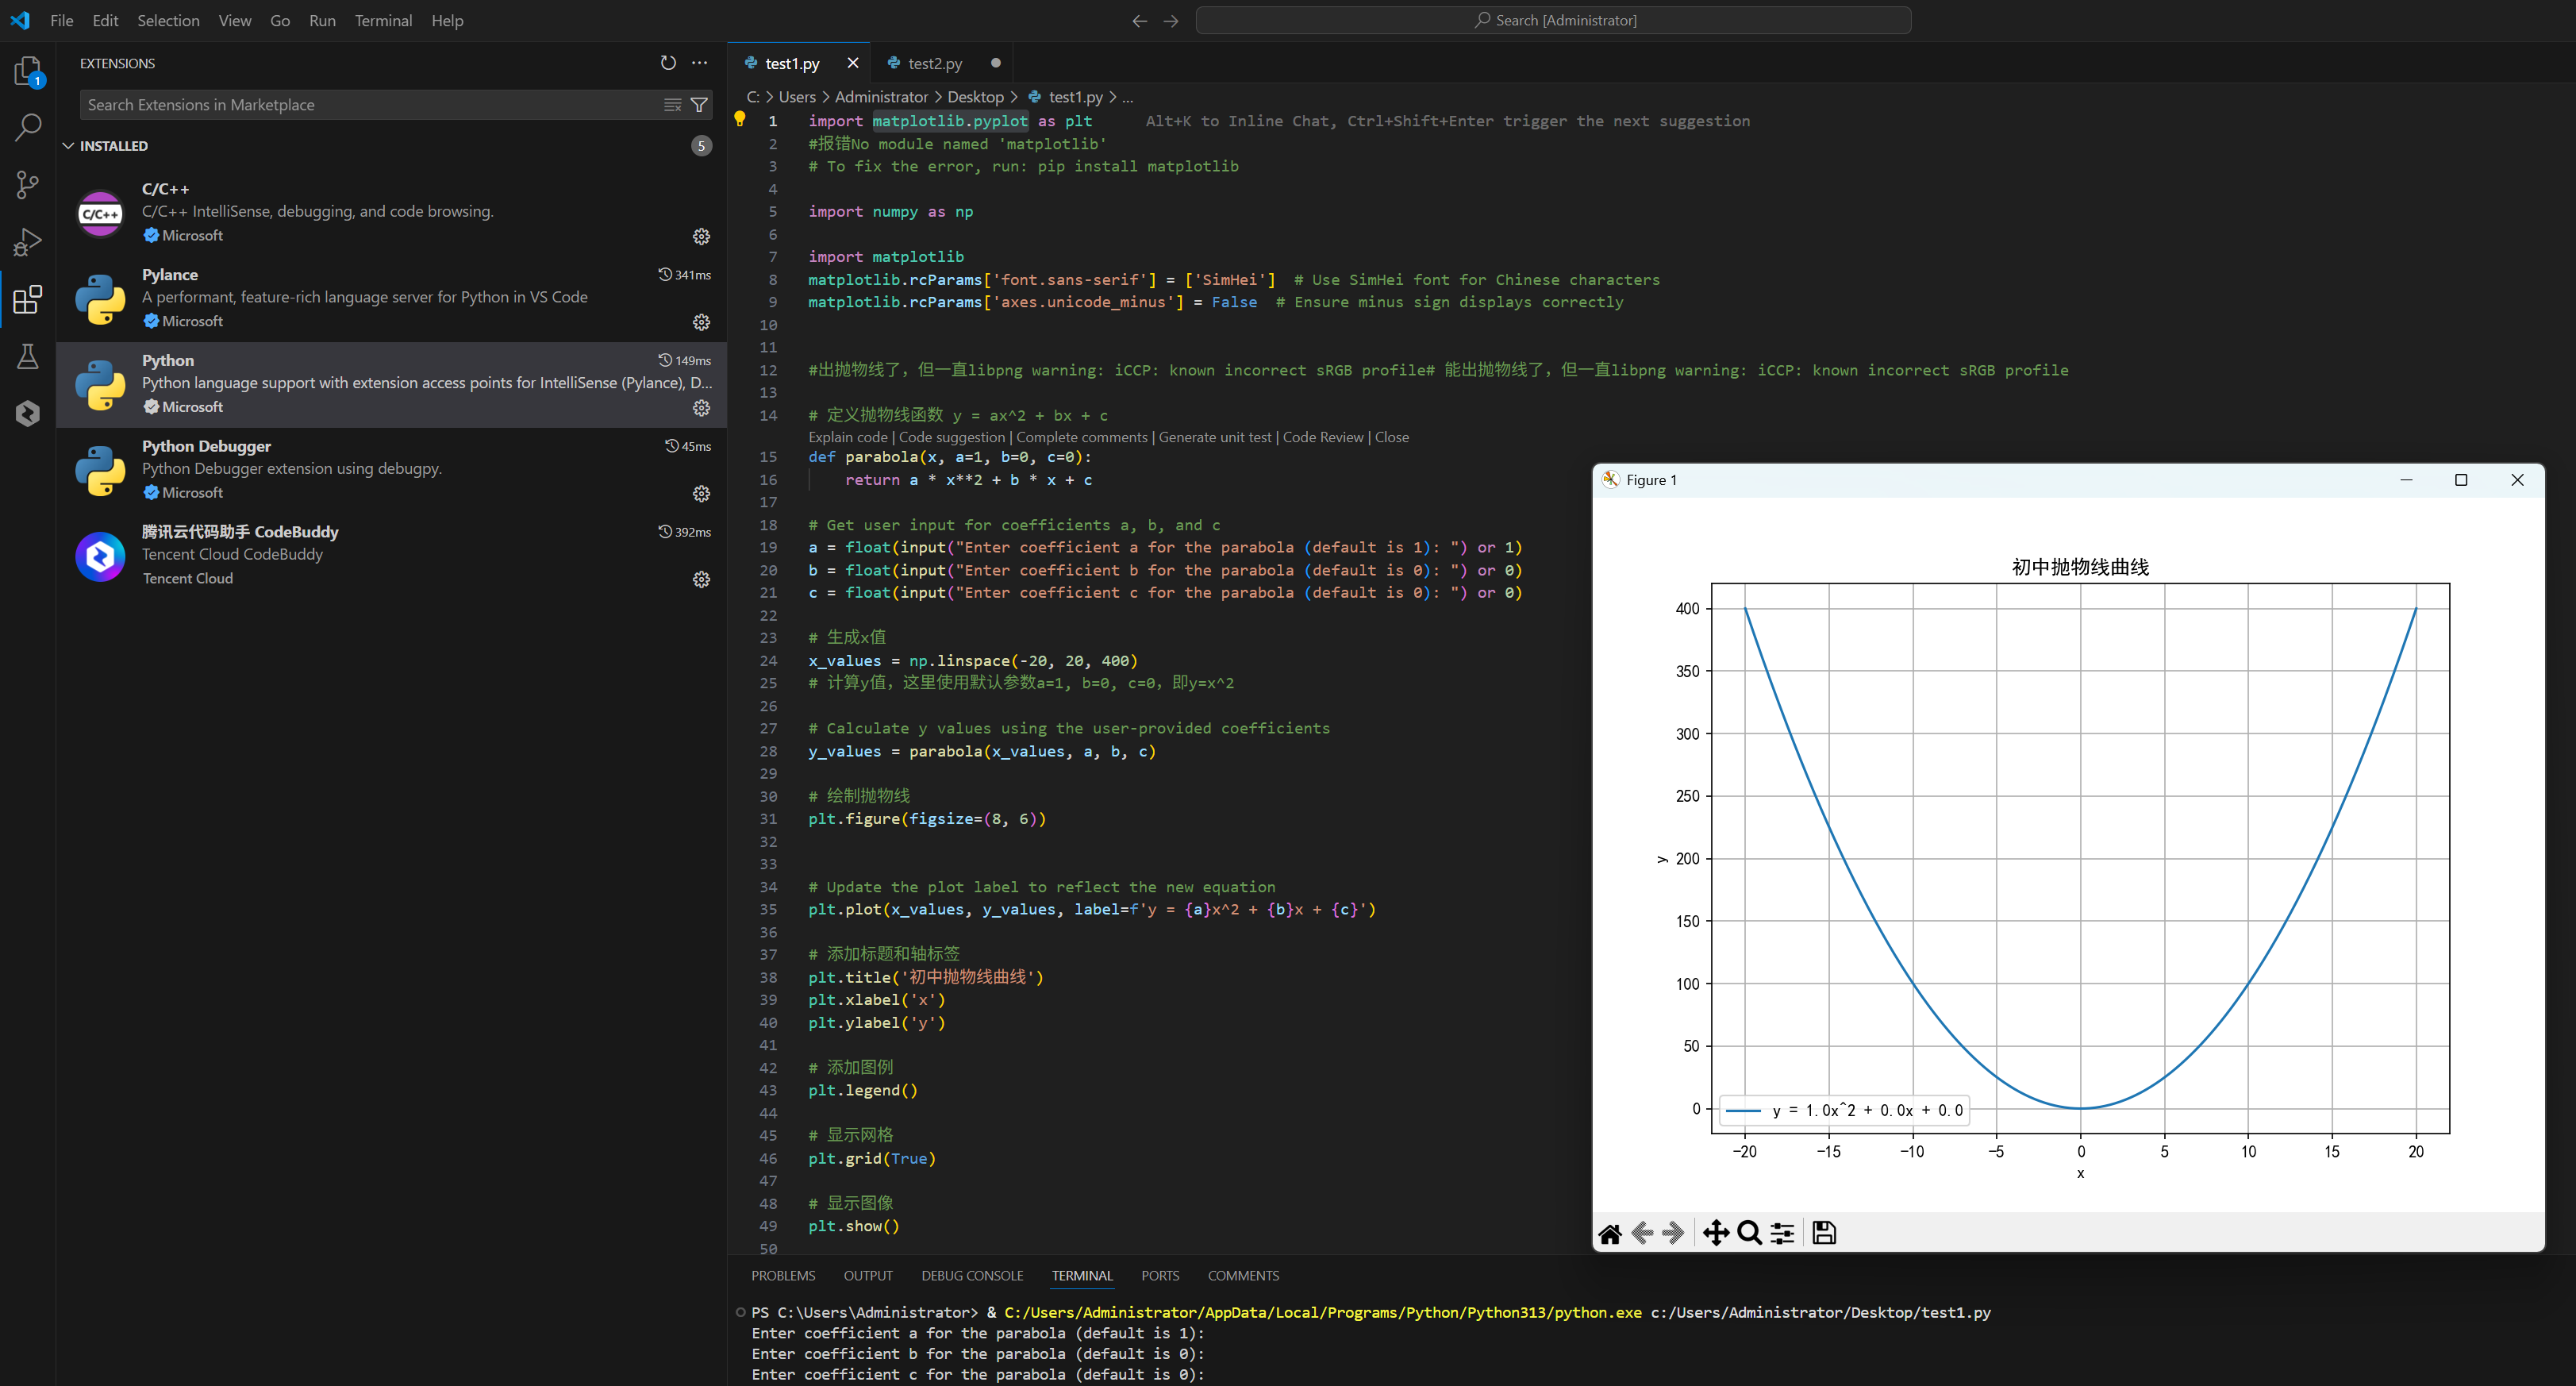
Task: Click the Desktop breadcrumb segment
Action: tap(975, 97)
